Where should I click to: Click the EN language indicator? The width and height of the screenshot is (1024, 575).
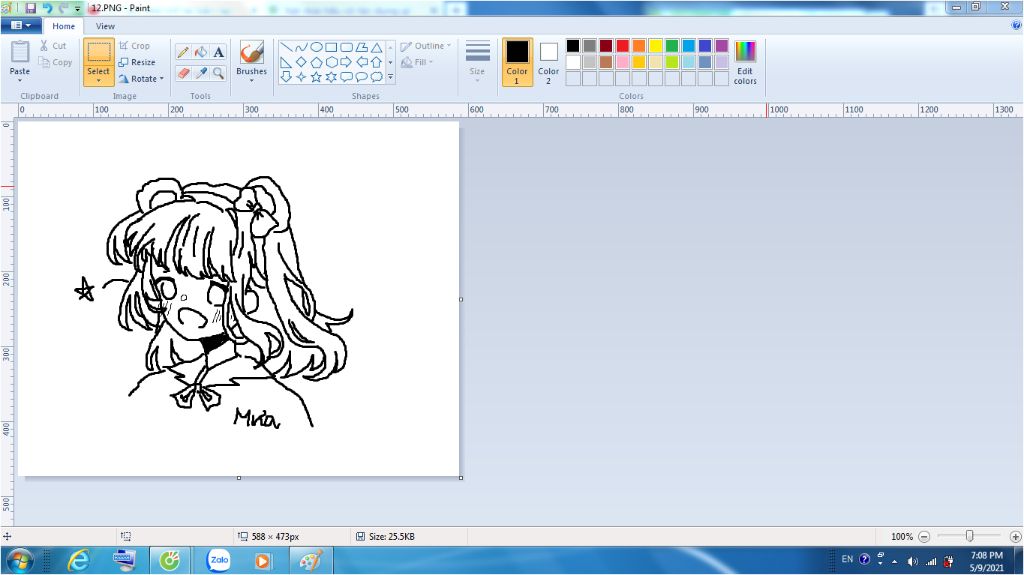[x=847, y=559]
